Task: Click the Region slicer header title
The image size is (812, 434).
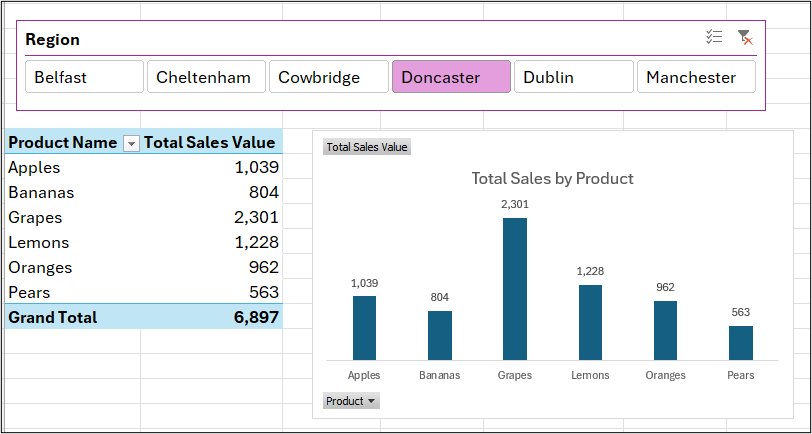Action: coord(53,39)
